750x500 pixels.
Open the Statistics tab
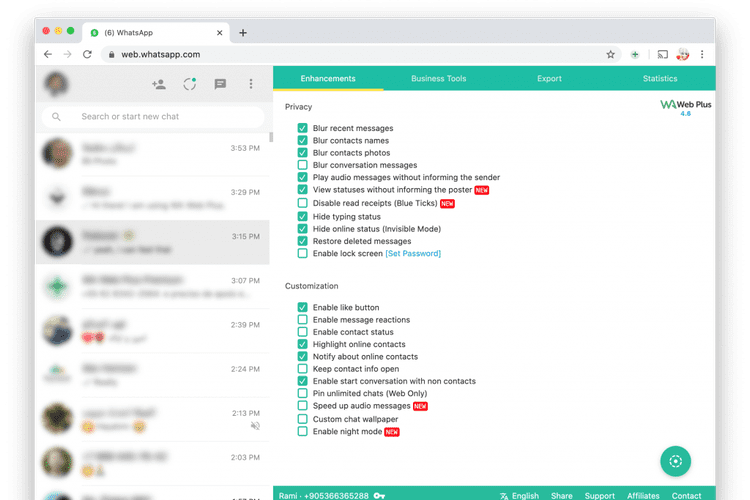click(660, 79)
